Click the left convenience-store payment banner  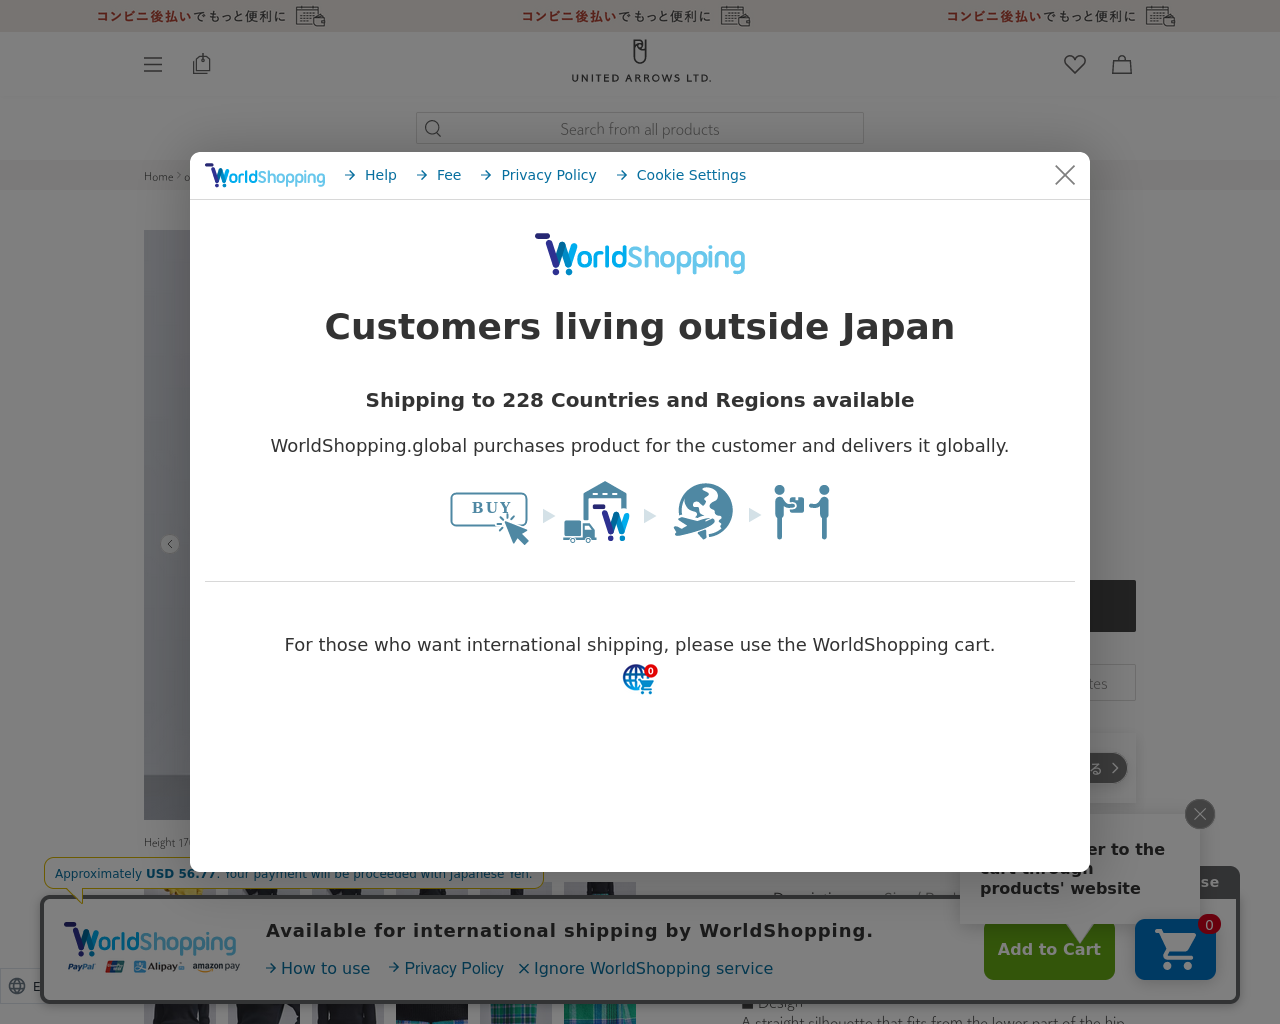211,16
